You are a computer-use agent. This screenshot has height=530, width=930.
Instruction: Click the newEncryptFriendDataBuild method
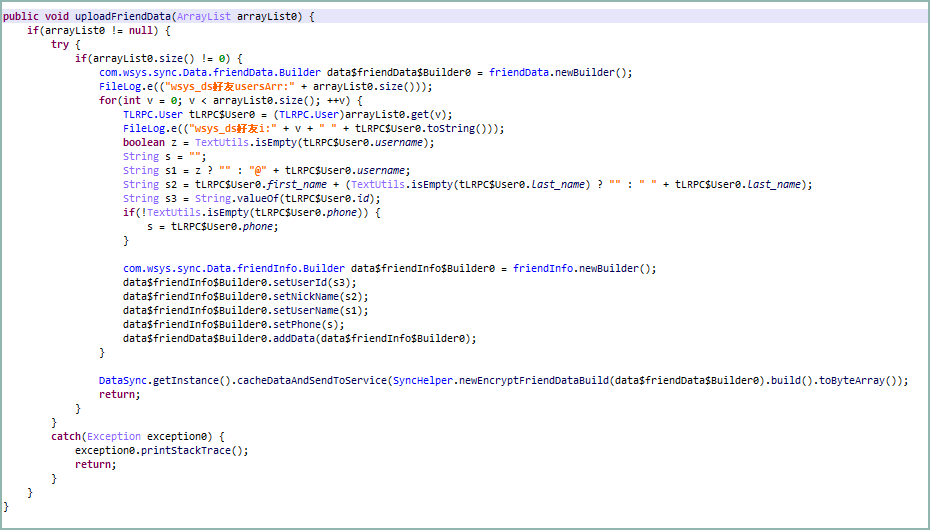point(533,381)
